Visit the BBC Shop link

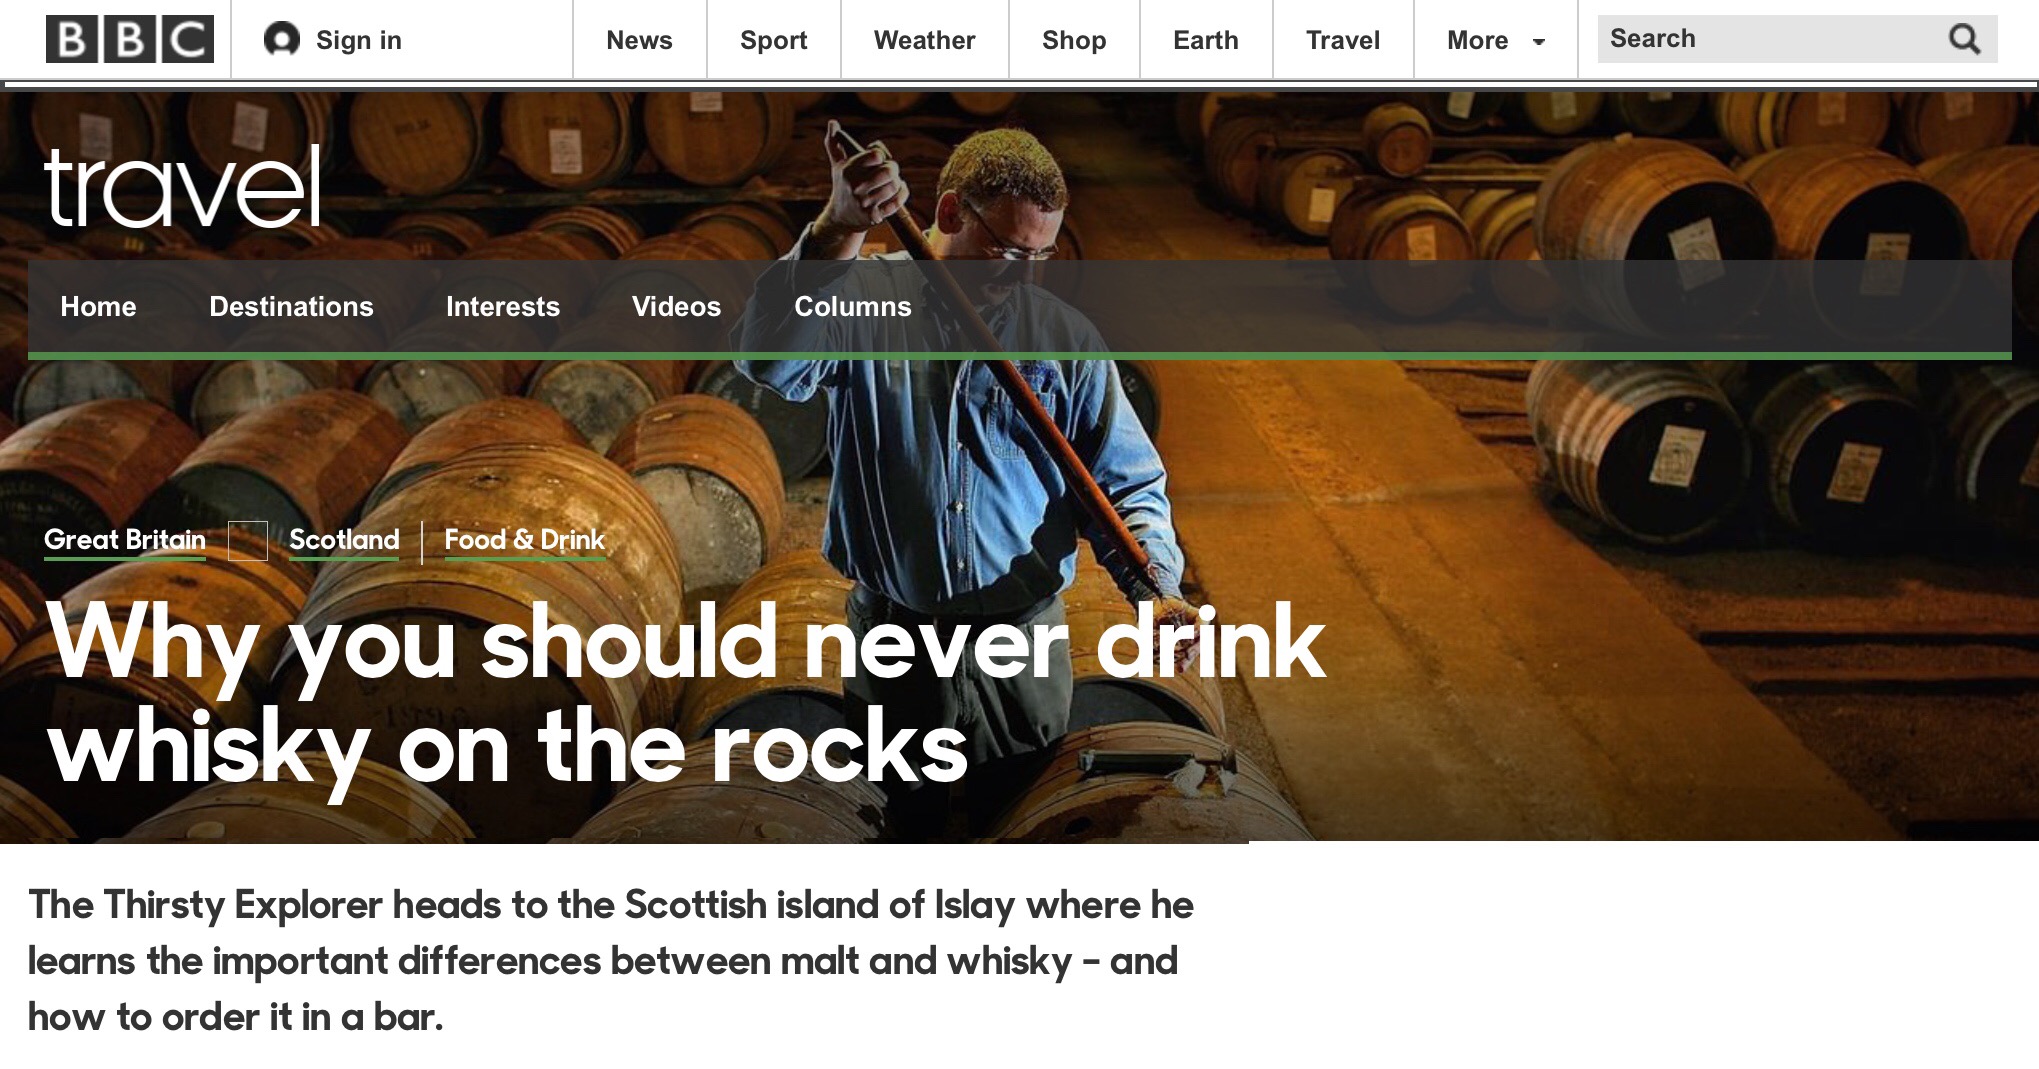[x=1073, y=40]
